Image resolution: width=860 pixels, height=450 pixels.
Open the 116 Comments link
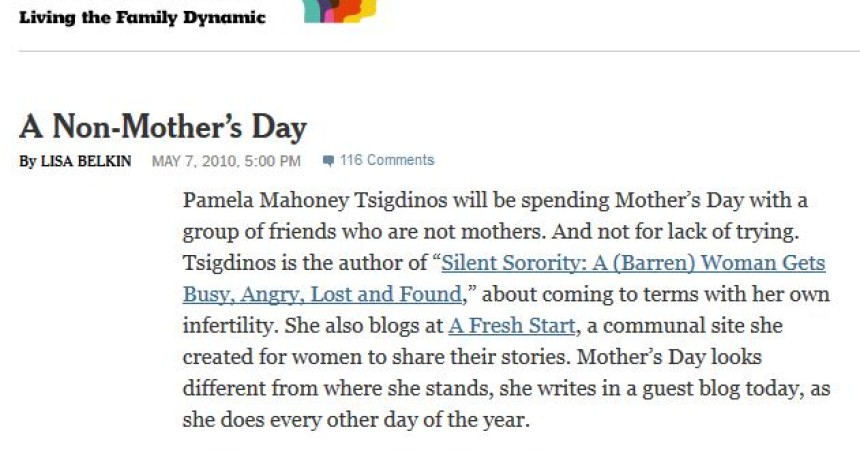pos(387,160)
